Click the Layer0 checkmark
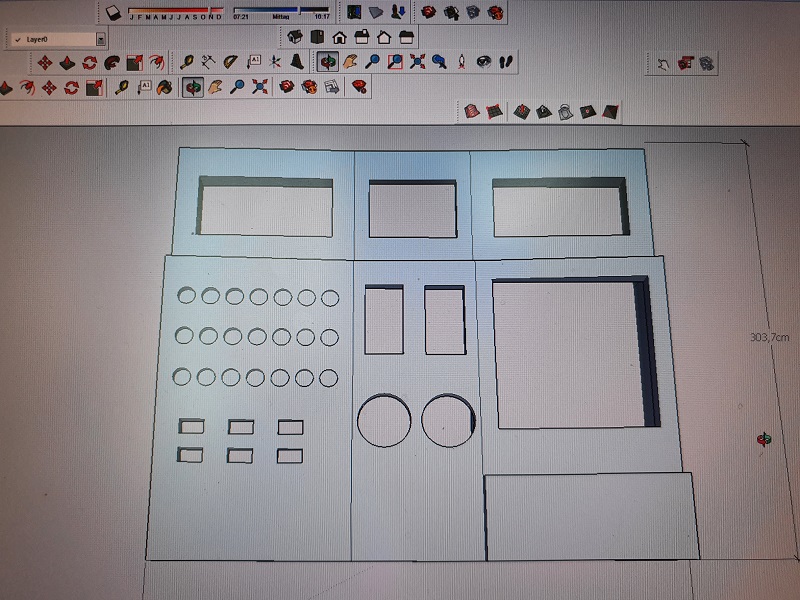Viewport: 800px width, 600px height. click(x=17, y=39)
